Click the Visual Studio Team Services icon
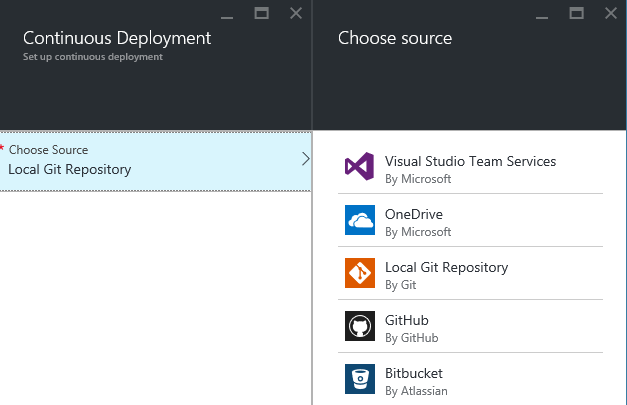The width and height of the screenshot is (627, 405). point(359,166)
